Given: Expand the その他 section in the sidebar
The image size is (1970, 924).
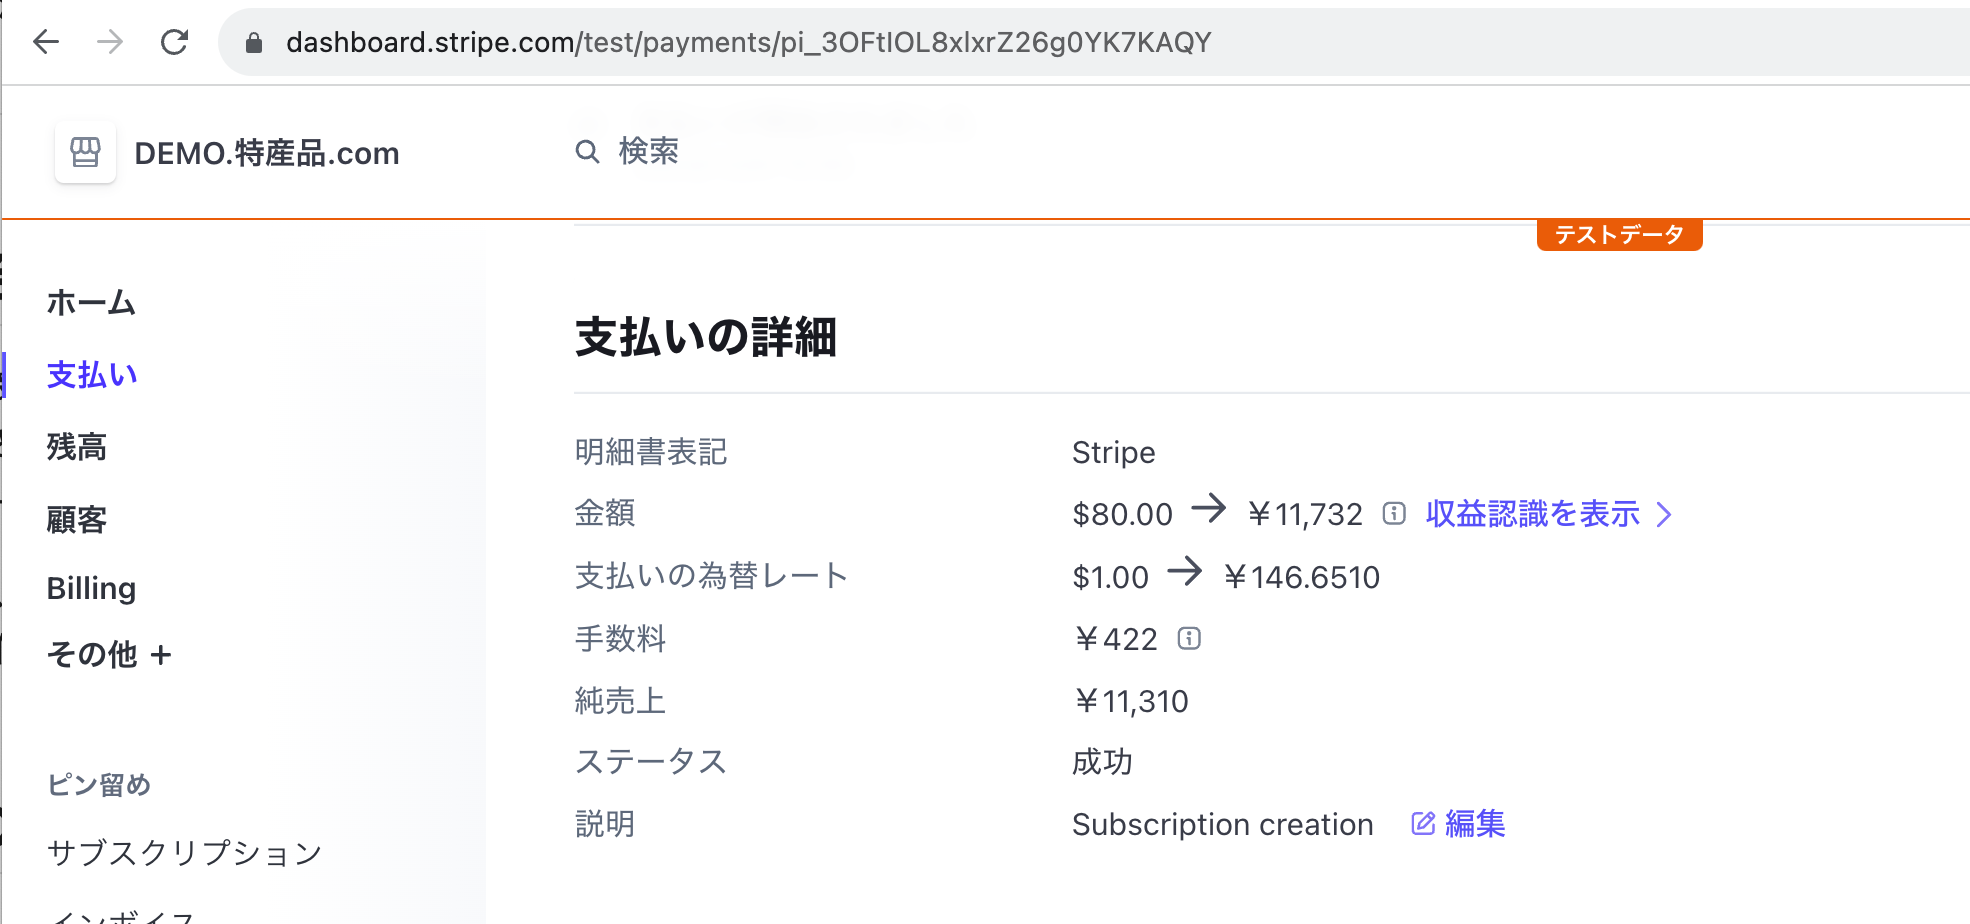Looking at the screenshot, I should 110,655.
